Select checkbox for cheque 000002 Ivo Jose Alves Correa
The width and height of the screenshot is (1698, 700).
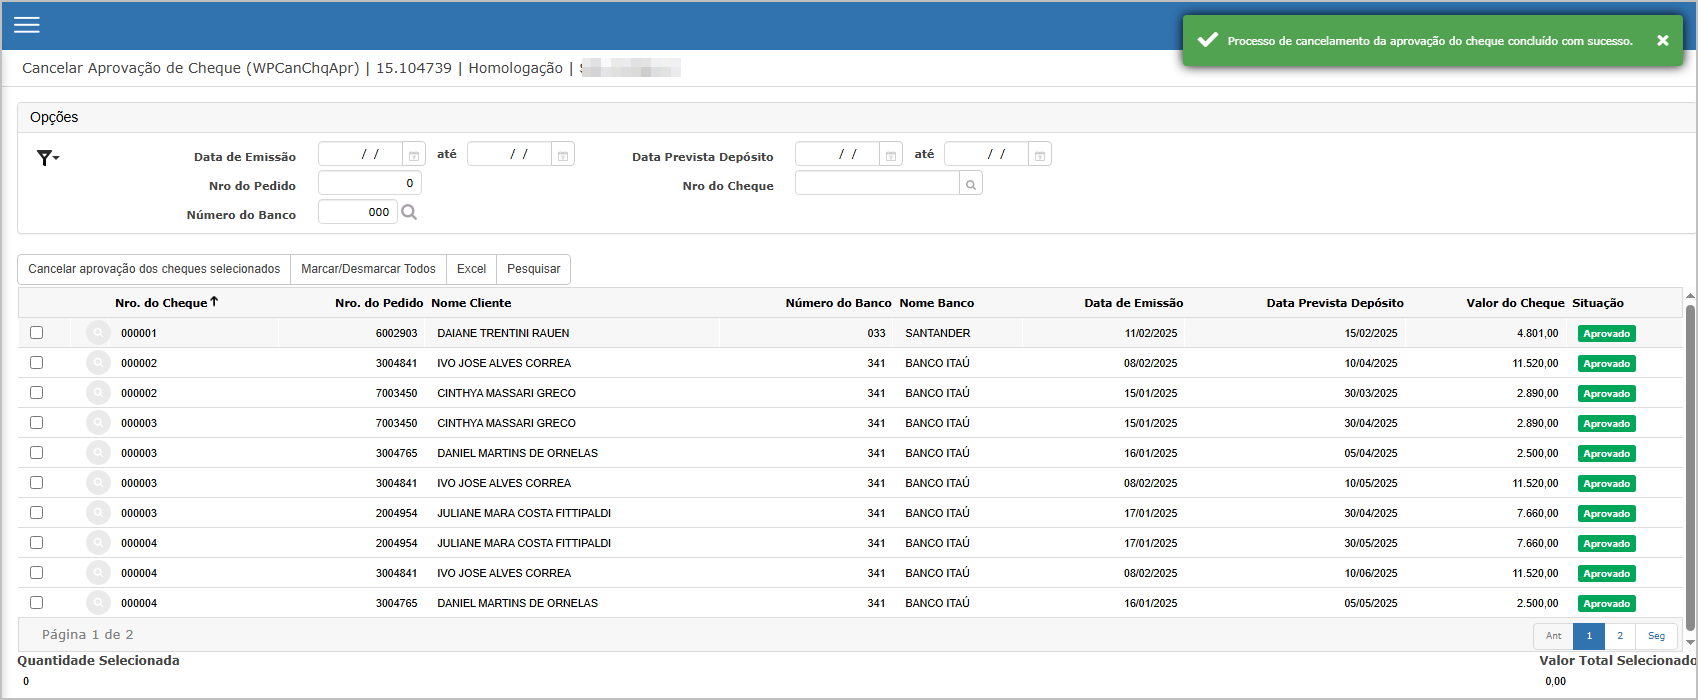pyautogui.click(x=37, y=363)
